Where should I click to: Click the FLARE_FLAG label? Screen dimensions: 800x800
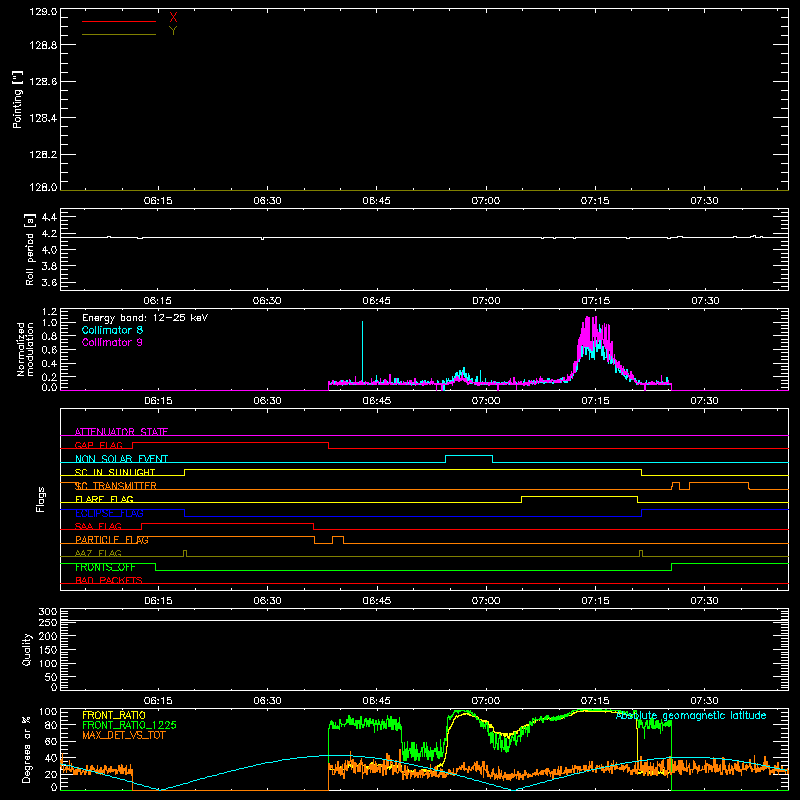point(104,499)
